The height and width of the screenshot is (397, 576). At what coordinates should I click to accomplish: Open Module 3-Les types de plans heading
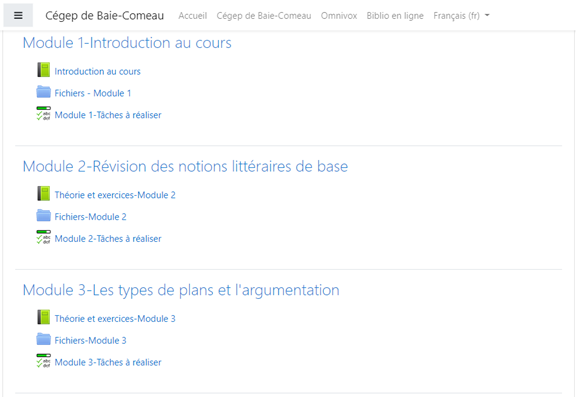(x=181, y=290)
